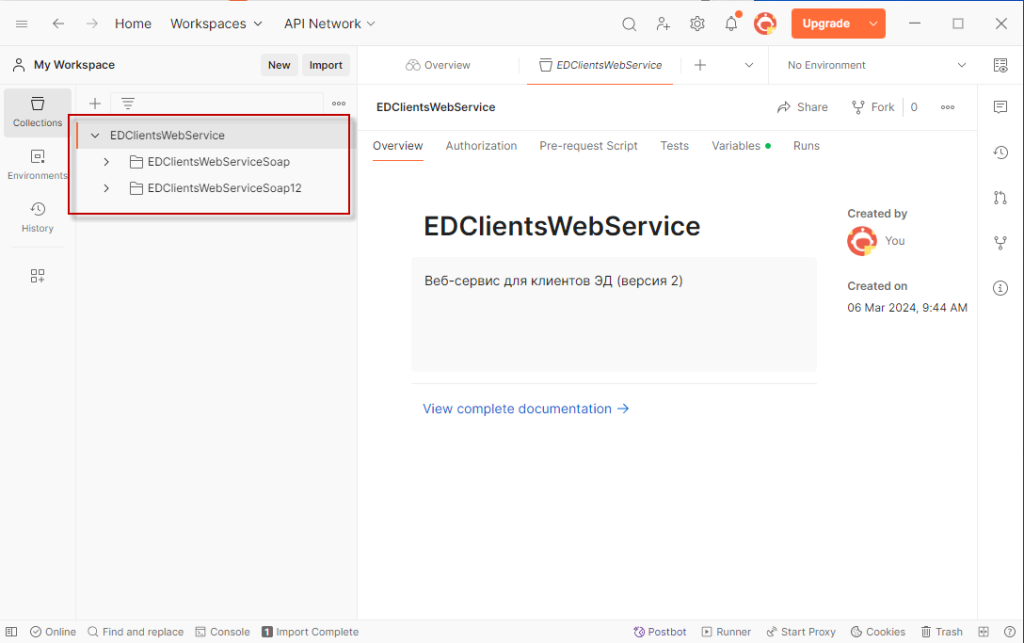This screenshot has width=1024, height=643.
Task: Open the comments icon in the right sidebar
Action: coord(1000,107)
